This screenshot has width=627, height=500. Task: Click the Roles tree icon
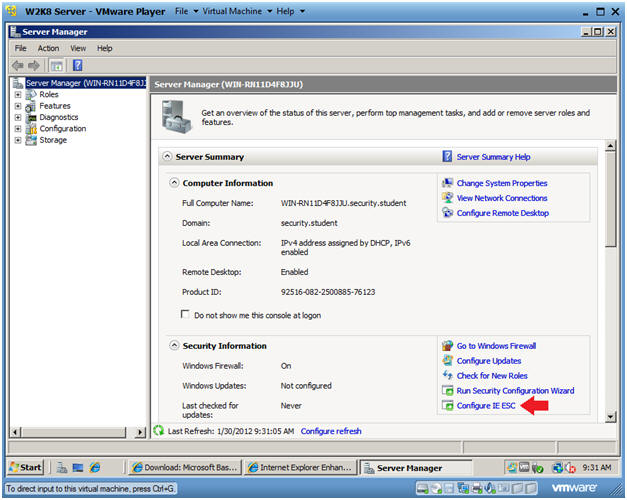tap(31, 94)
